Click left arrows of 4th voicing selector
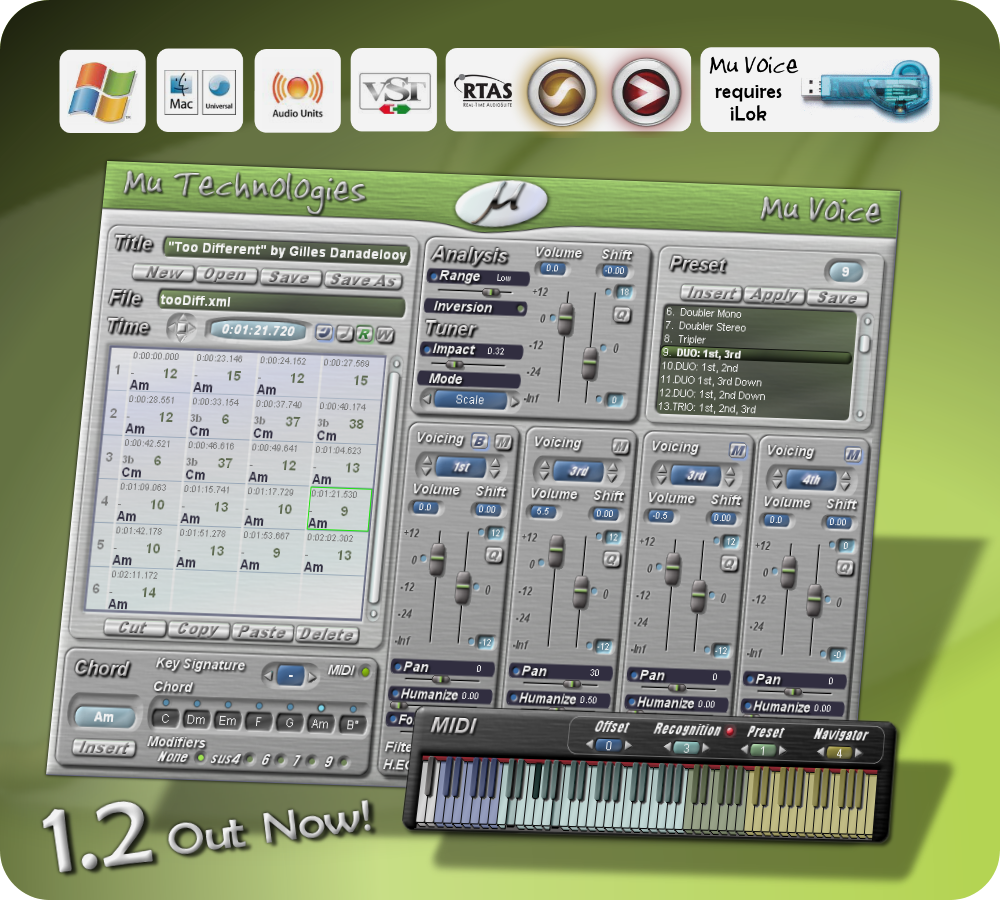The width and height of the screenshot is (1000, 900). (x=777, y=478)
